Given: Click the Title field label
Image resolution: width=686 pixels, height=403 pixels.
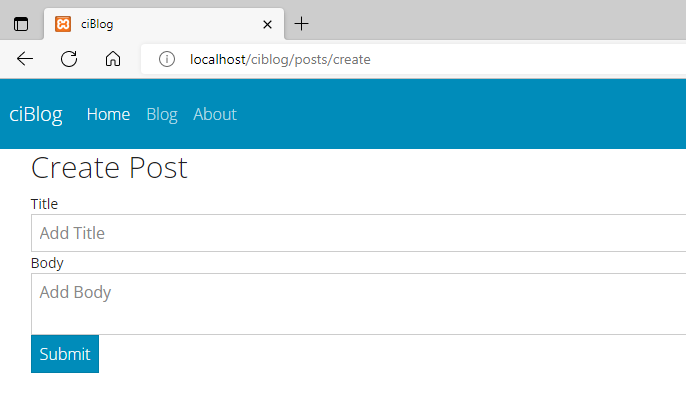Looking at the screenshot, I should (44, 204).
